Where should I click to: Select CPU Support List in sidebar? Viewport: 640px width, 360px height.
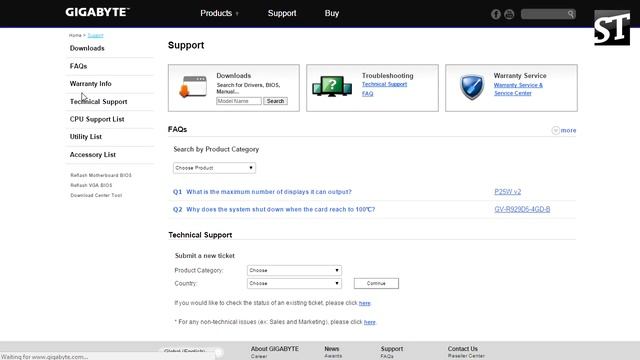coord(97,119)
